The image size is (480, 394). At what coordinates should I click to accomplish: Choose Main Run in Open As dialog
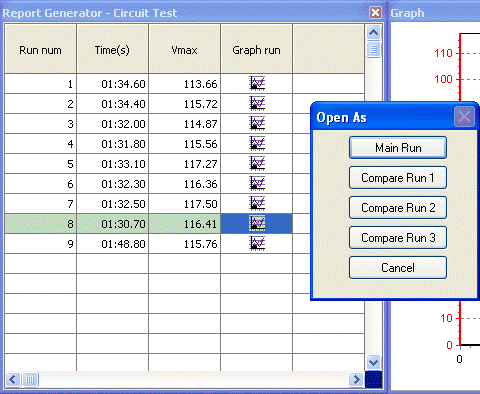[x=398, y=148]
